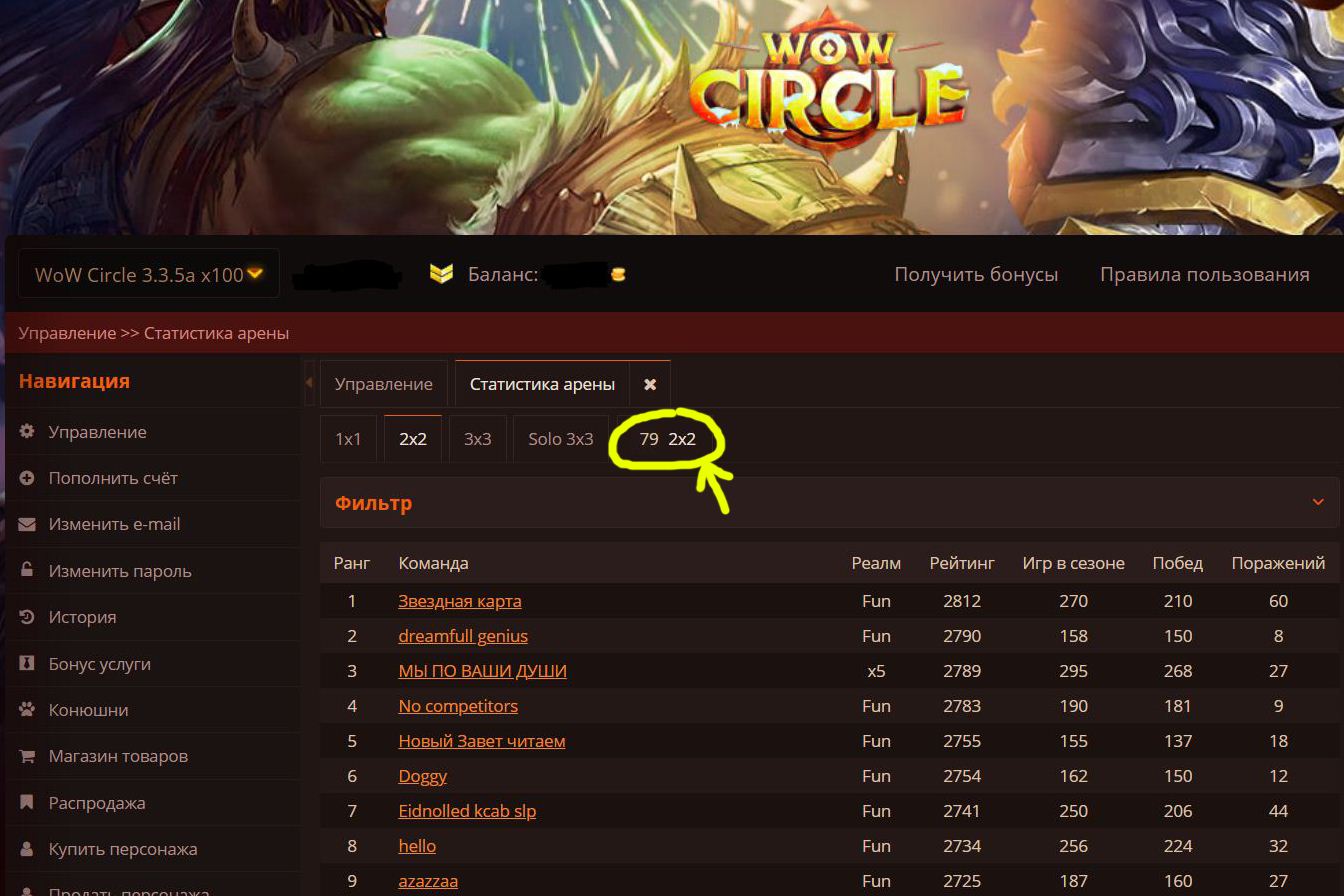Close the Статистика арены tab
This screenshot has height=896, width=1344.
pyautogui.click(x=650, y=384)
